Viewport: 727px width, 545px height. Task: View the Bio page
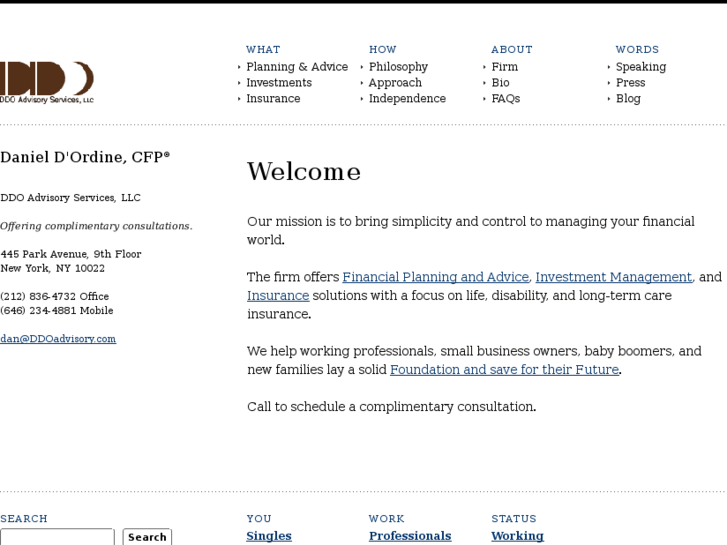[x=500, y=83]
